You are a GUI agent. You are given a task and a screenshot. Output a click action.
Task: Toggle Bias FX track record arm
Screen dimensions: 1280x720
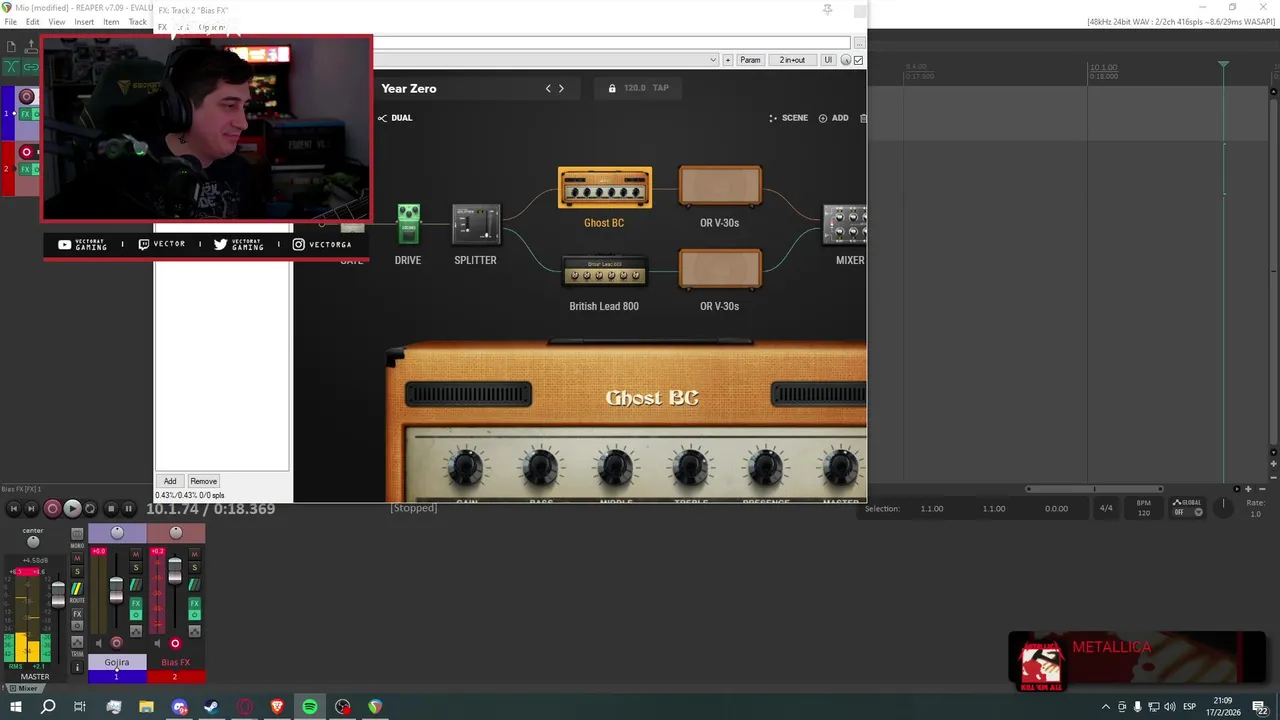[x=175, y=643]
